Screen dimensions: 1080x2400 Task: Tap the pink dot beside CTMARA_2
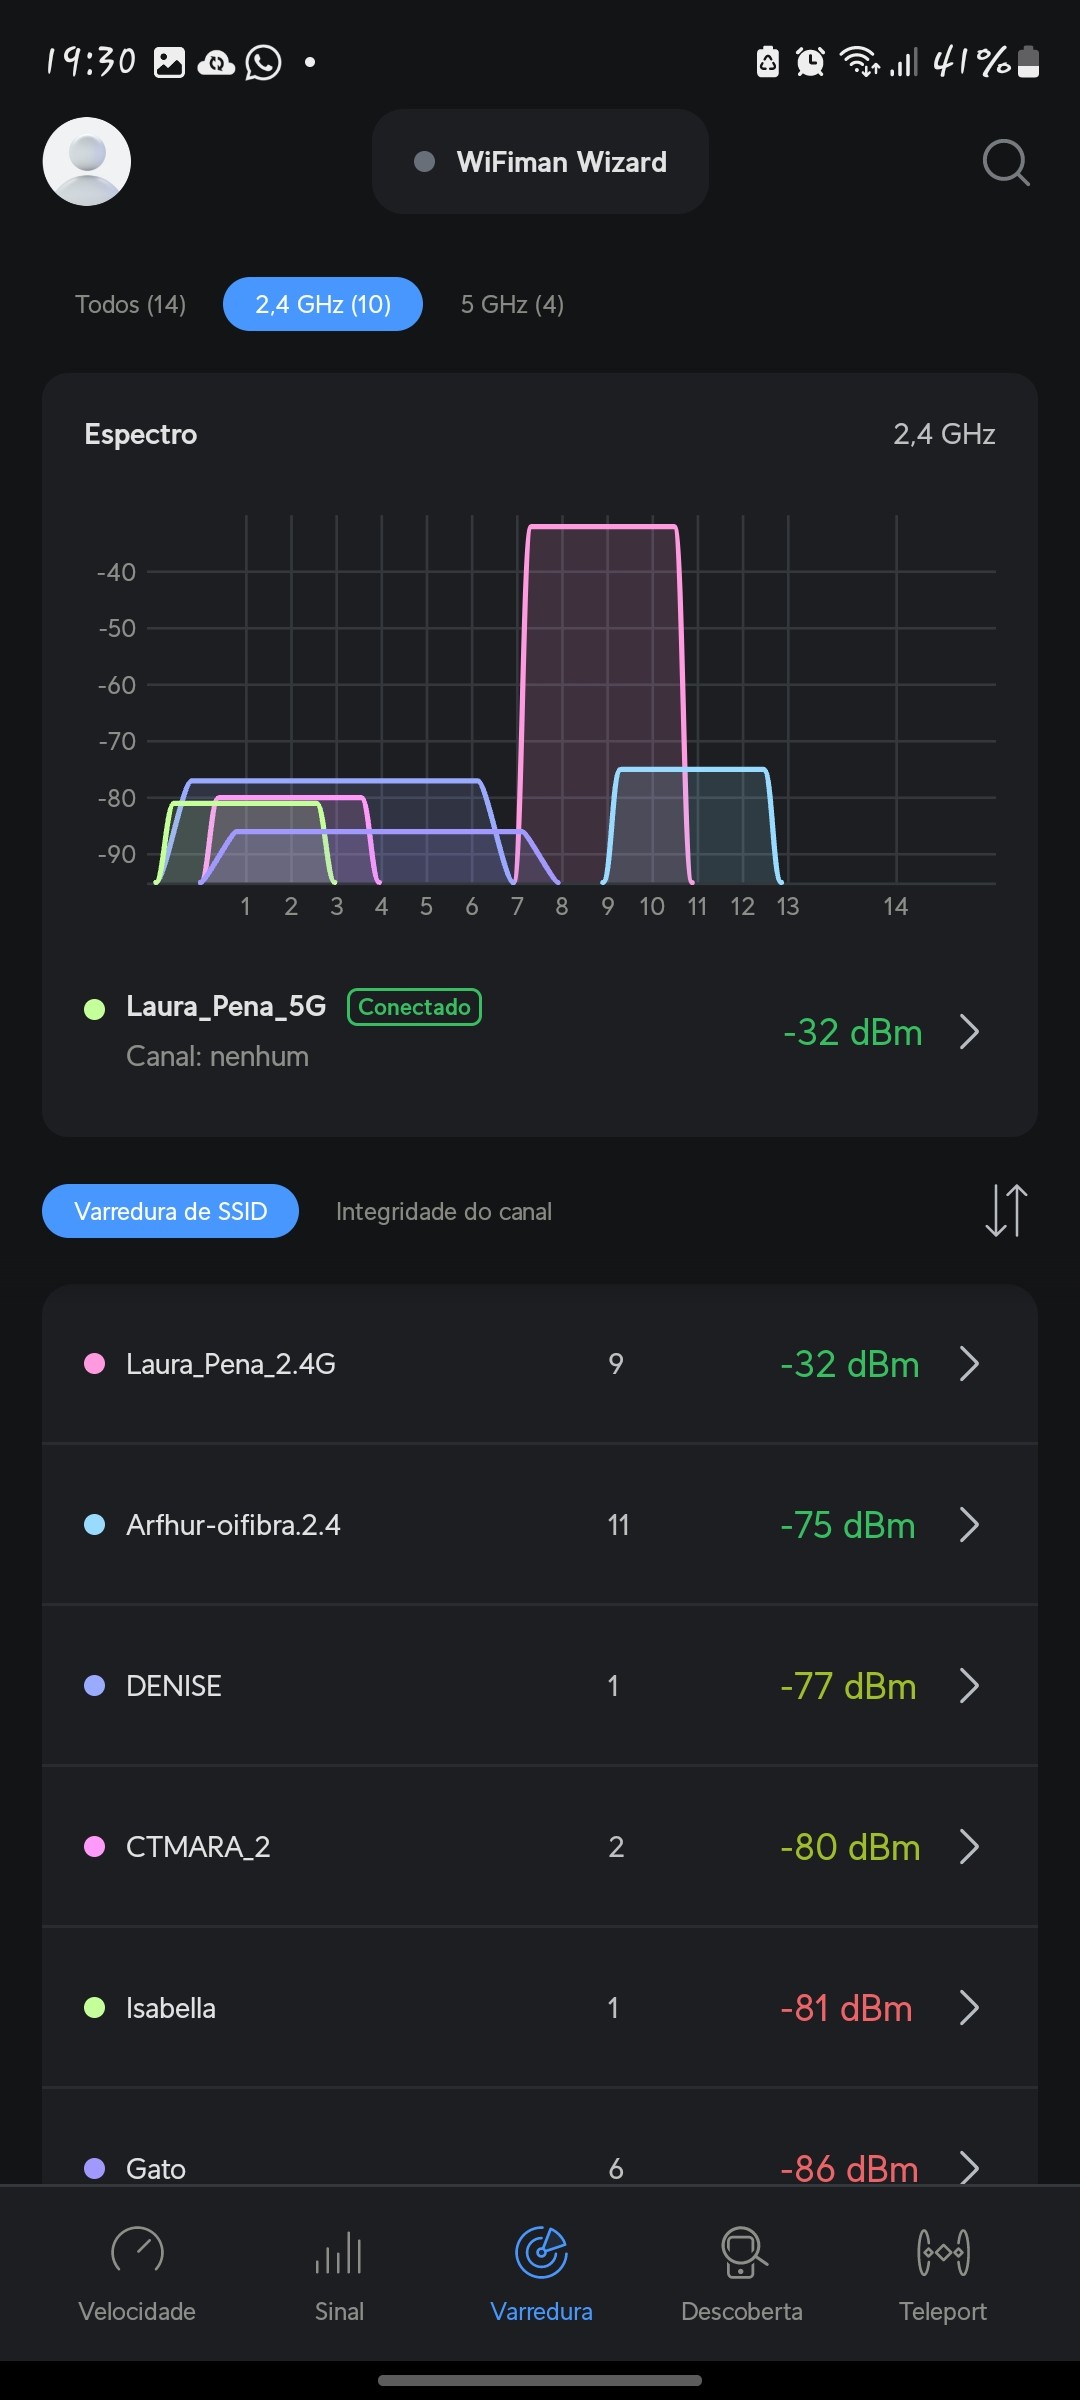[95, 1847]
